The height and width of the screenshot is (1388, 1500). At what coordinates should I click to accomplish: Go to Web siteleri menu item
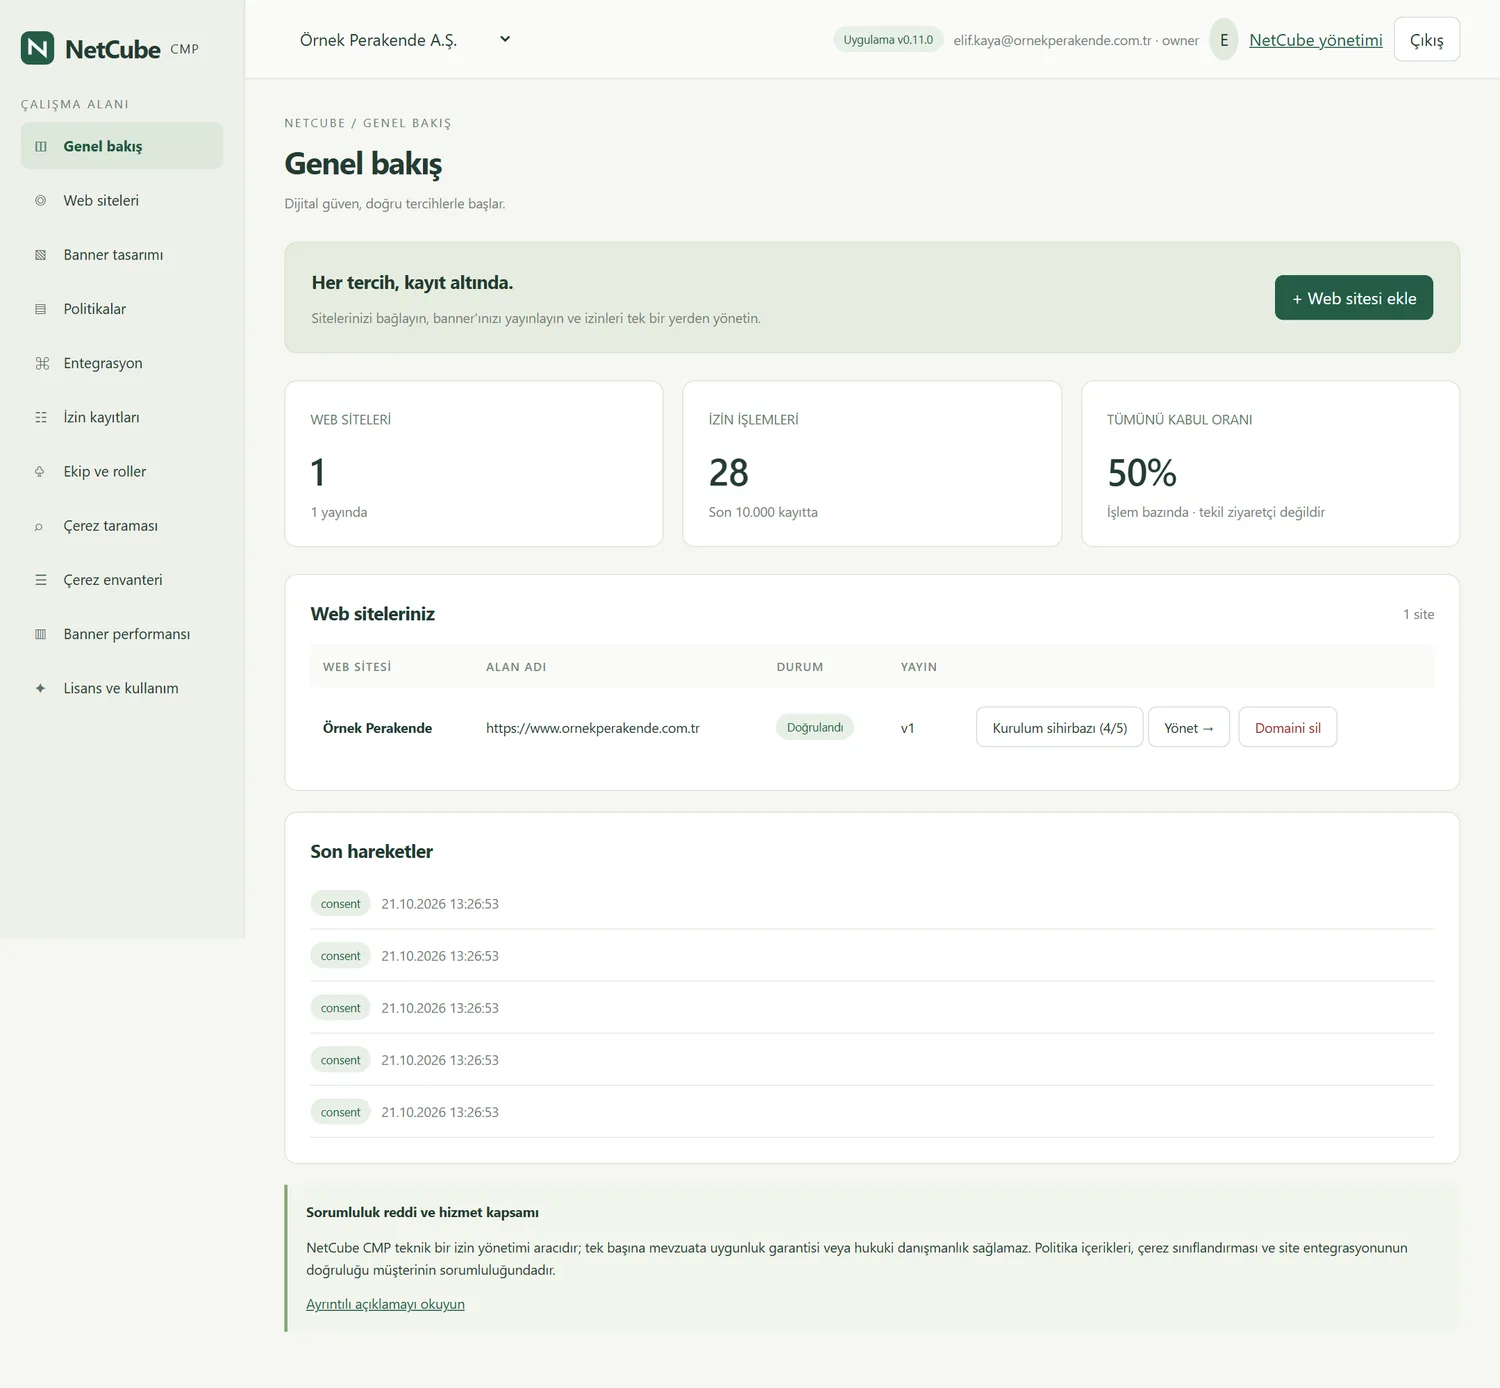(x=122, y=200)
